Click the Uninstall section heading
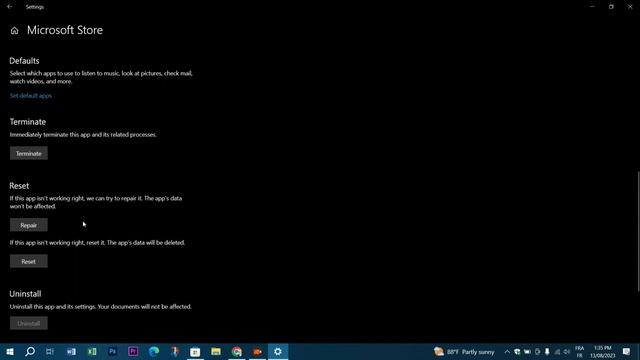 pyautogui.click(x=25, y=293)
